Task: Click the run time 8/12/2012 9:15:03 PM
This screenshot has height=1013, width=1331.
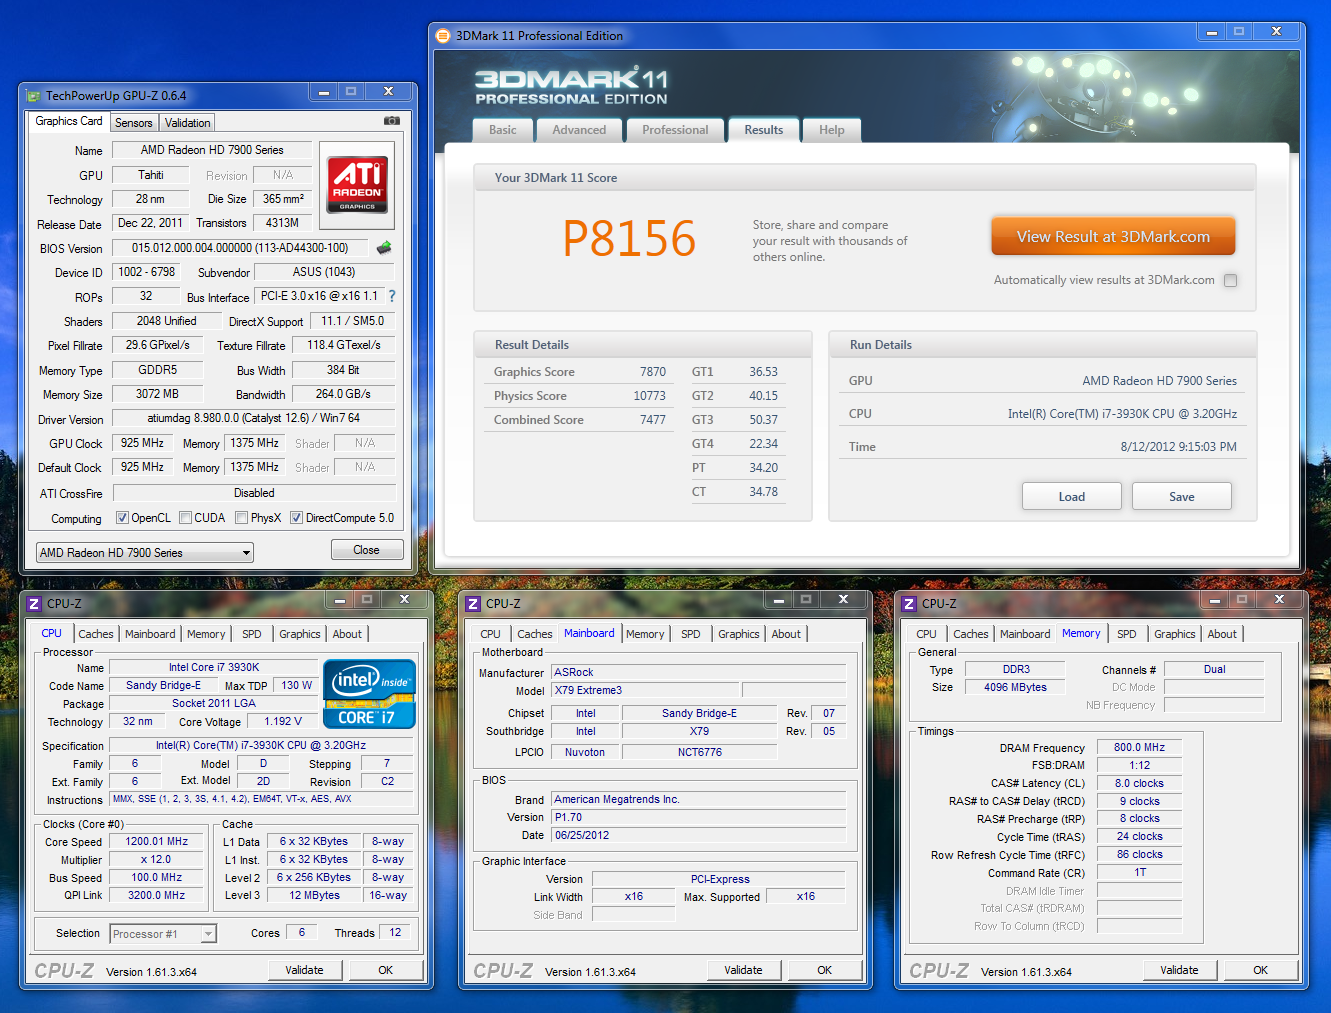Action: [1178, 447]
